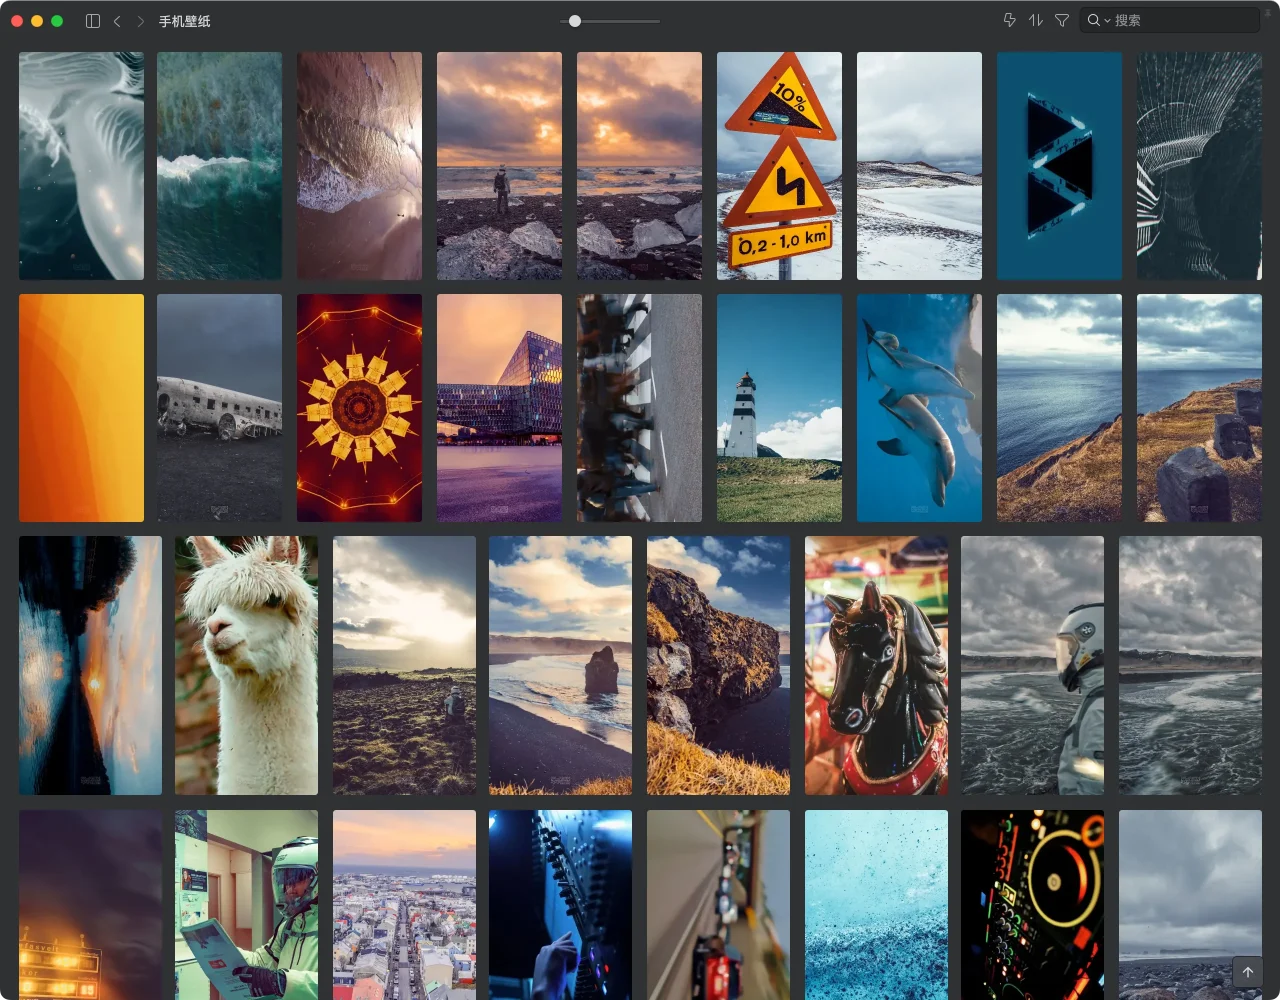Image resolution: width=1280 pixels, height=1000 pixels.
Task: Open the sideways sunset lake reflection photo
Action: click(90, 665)
